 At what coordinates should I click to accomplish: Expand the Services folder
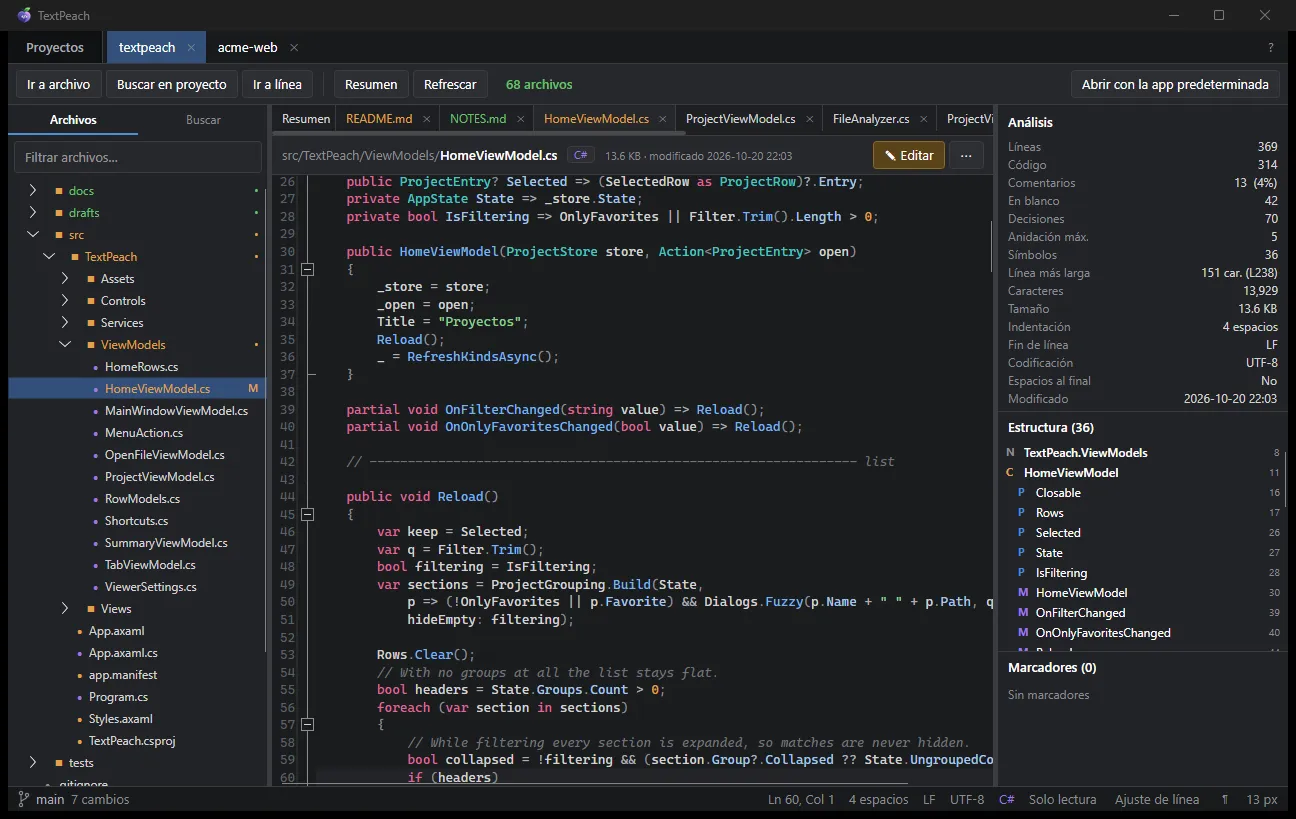click(x=65, y=322)
